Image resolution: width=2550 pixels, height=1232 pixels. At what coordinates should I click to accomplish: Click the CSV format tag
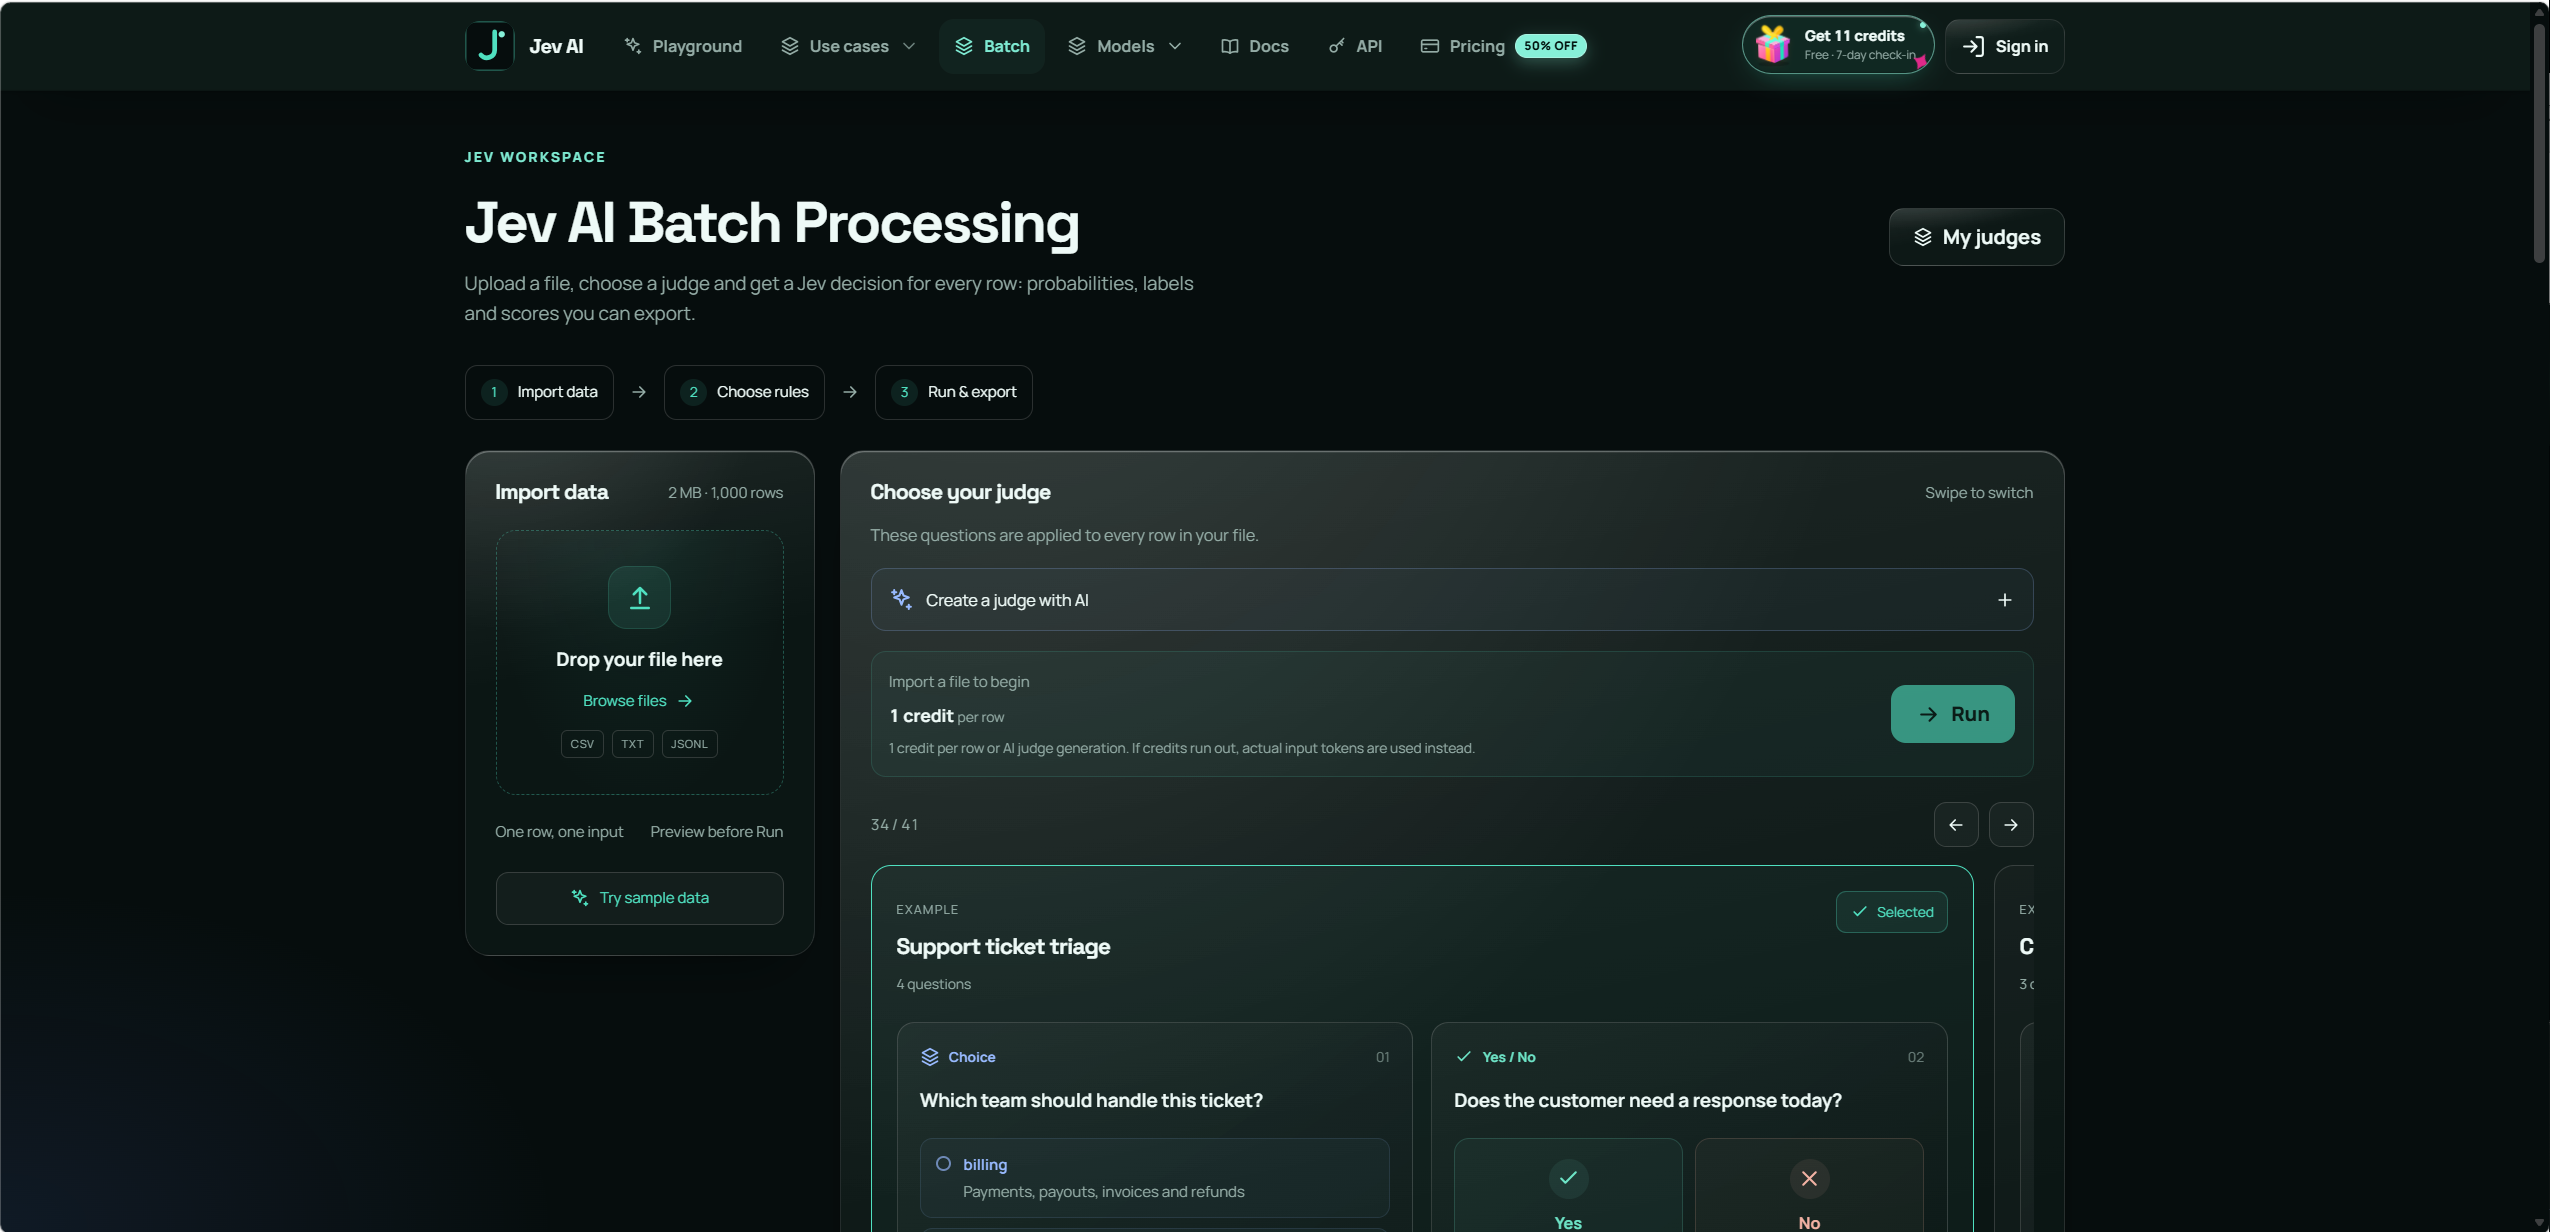pos(582,744)
